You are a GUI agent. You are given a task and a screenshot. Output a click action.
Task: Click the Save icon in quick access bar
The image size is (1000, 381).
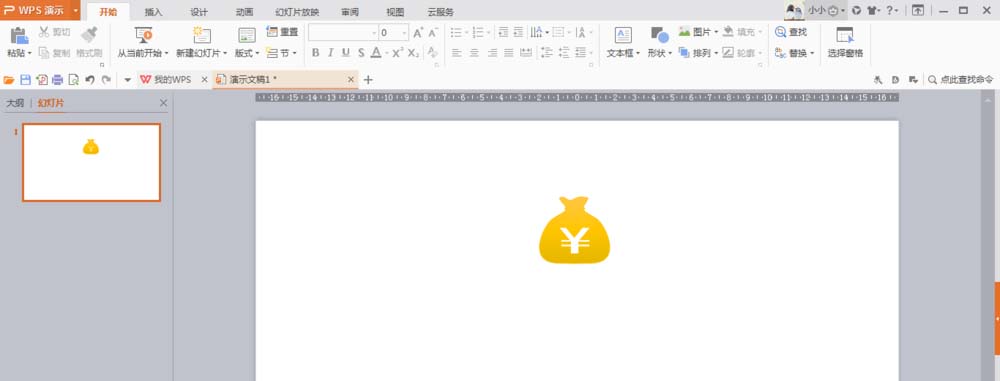[26, 80]
